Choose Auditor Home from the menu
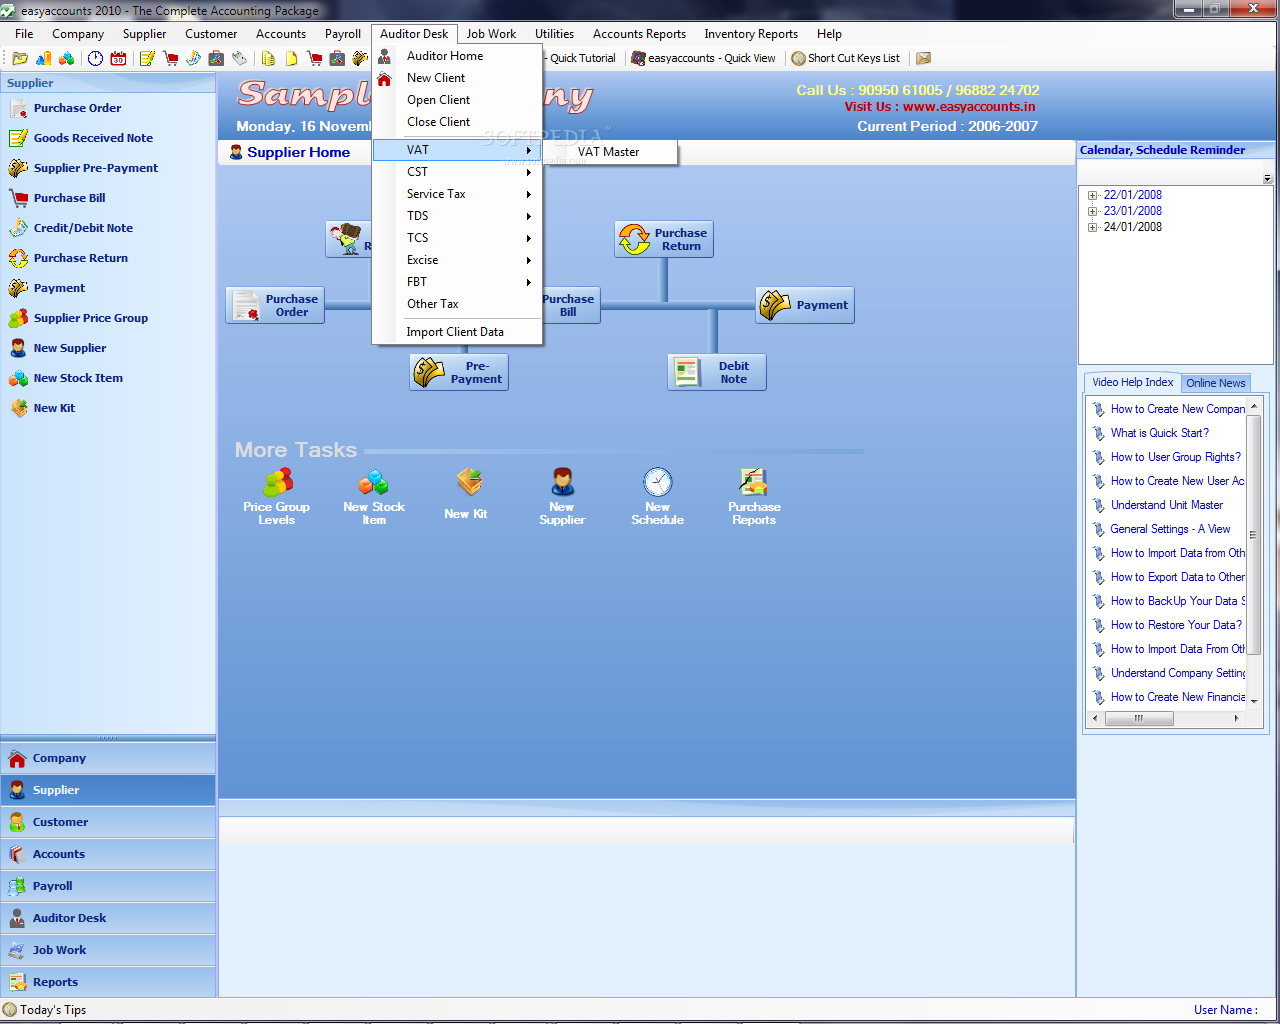 (x=457, y=56)
